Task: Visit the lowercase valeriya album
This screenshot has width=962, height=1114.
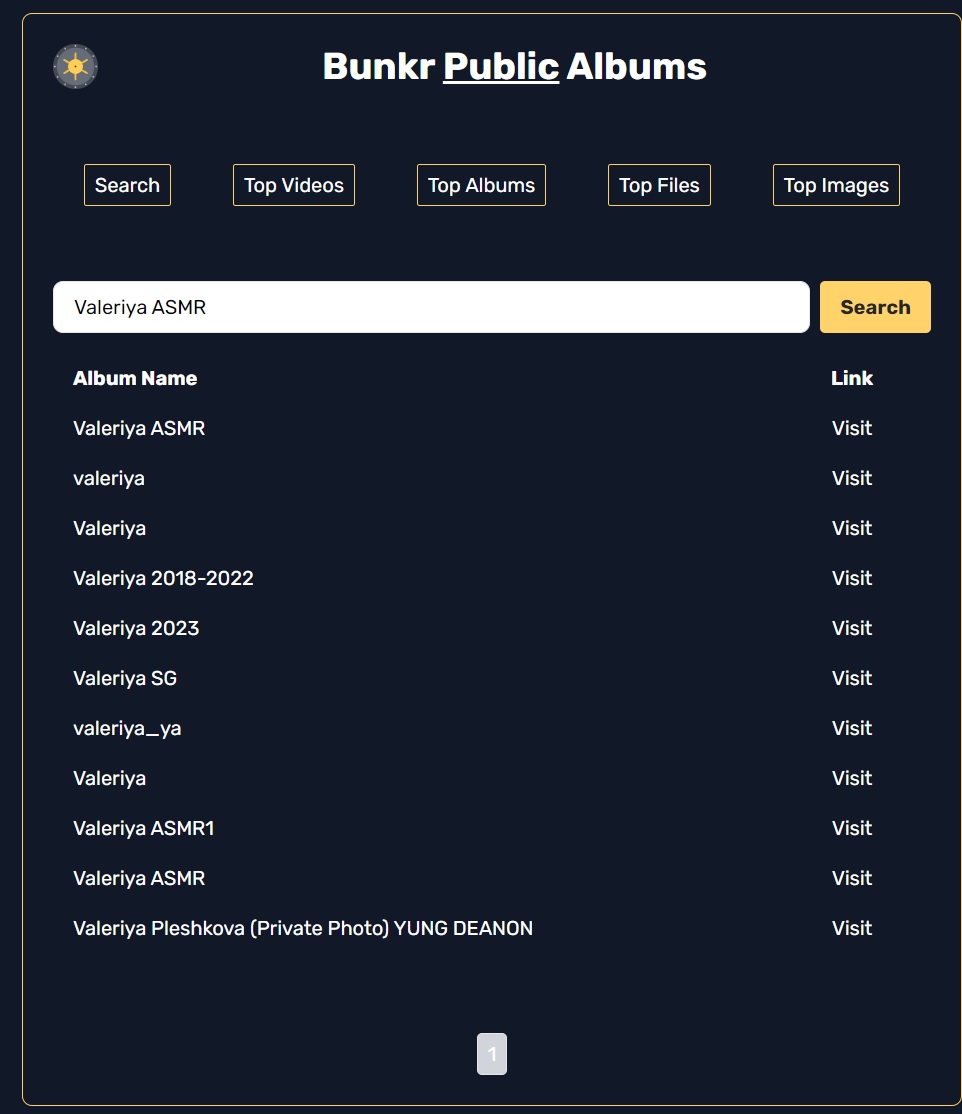Action: pyautogui.click(x=851, y=478)
